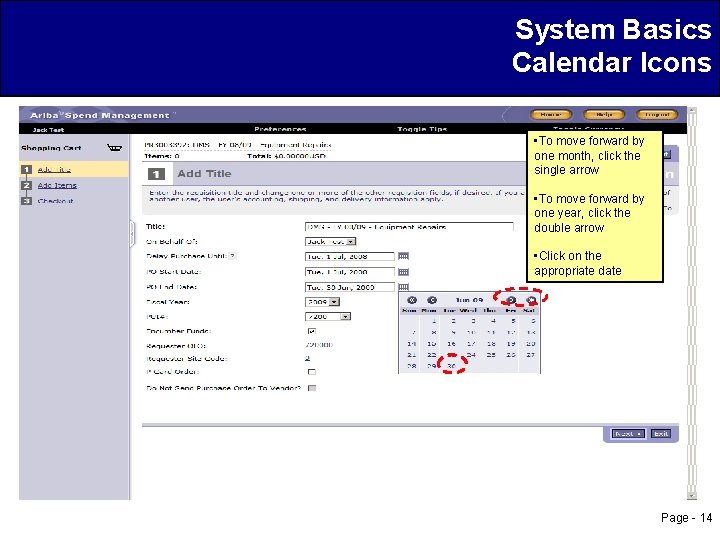Open the Fiscal Year dropdown
The image size is (720, 540).
pos(335,302)
